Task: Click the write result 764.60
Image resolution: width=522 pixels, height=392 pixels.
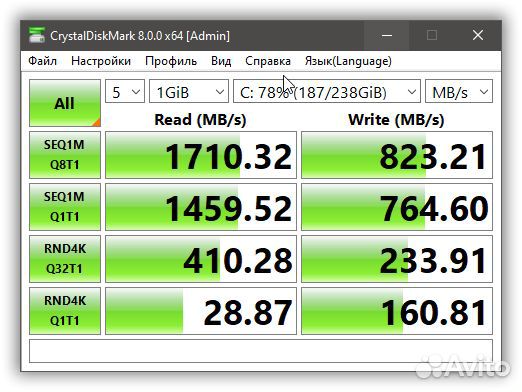Action: click(x=397, y=207)
